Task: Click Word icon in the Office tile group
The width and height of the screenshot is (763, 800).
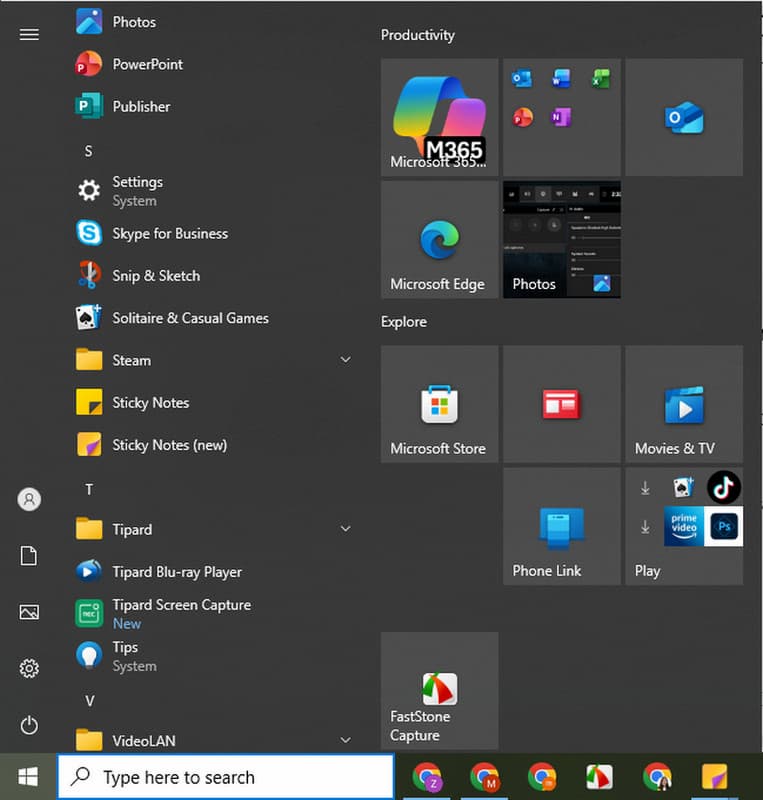Action: [x=561, y=79]
